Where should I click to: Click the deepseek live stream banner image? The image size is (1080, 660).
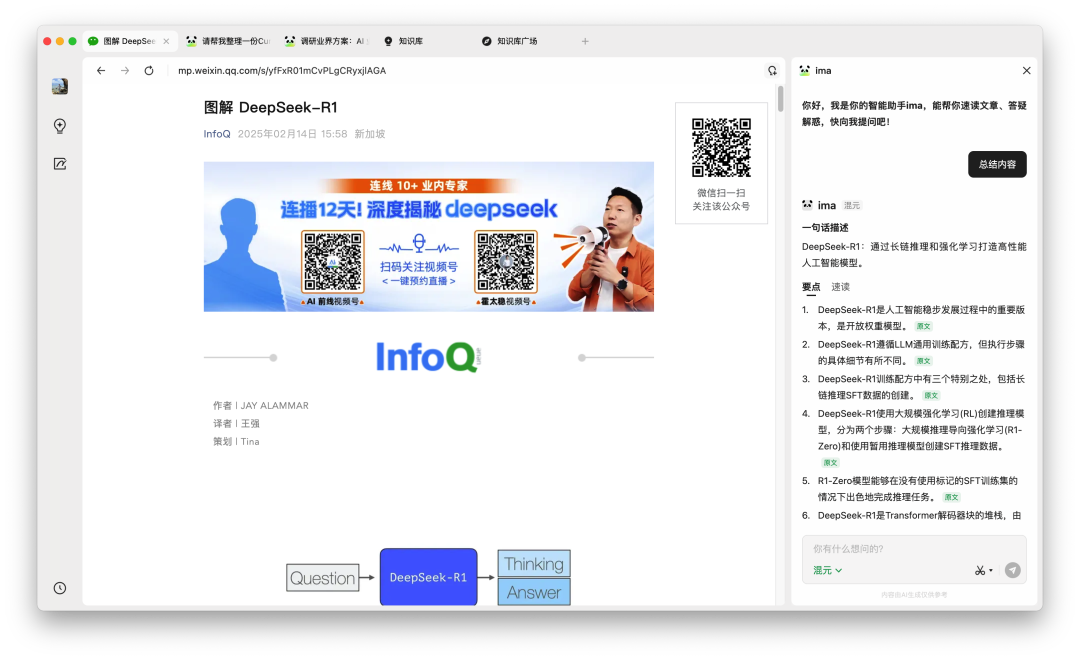pos(428,236)
